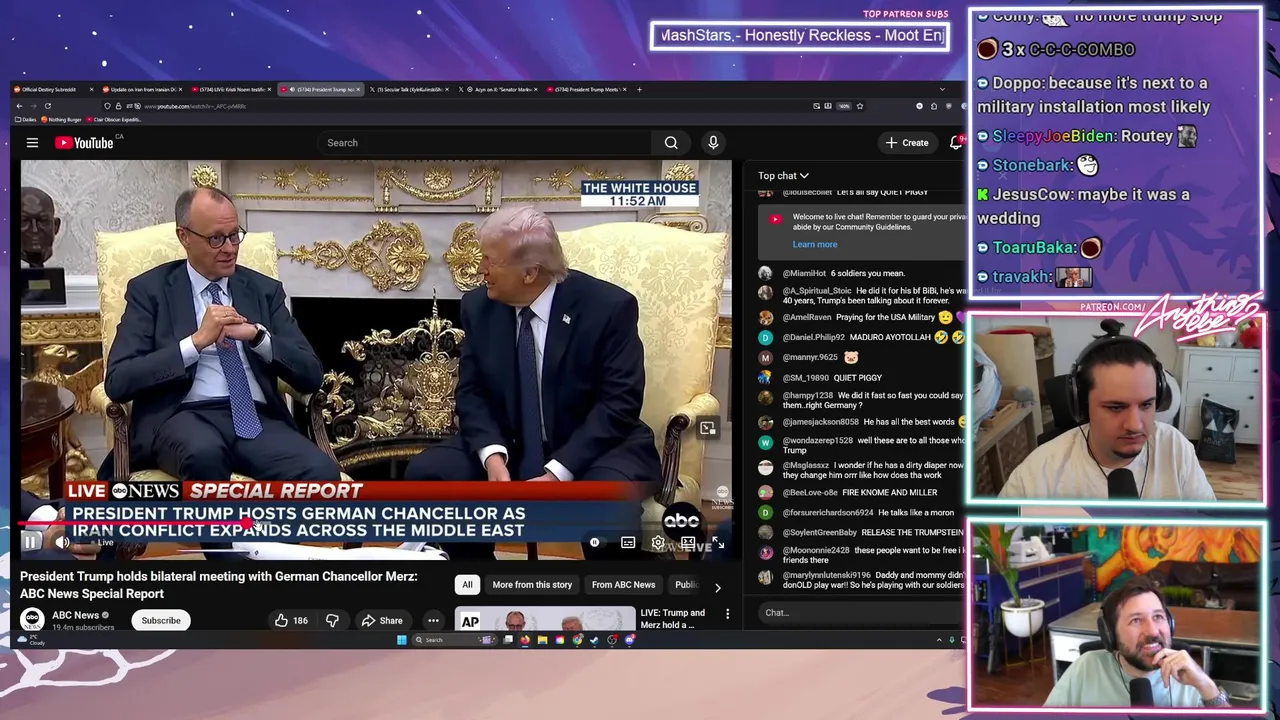This screenshot has height=720, width=1280.
Task: Click the Share button
Action: [382, 621]
